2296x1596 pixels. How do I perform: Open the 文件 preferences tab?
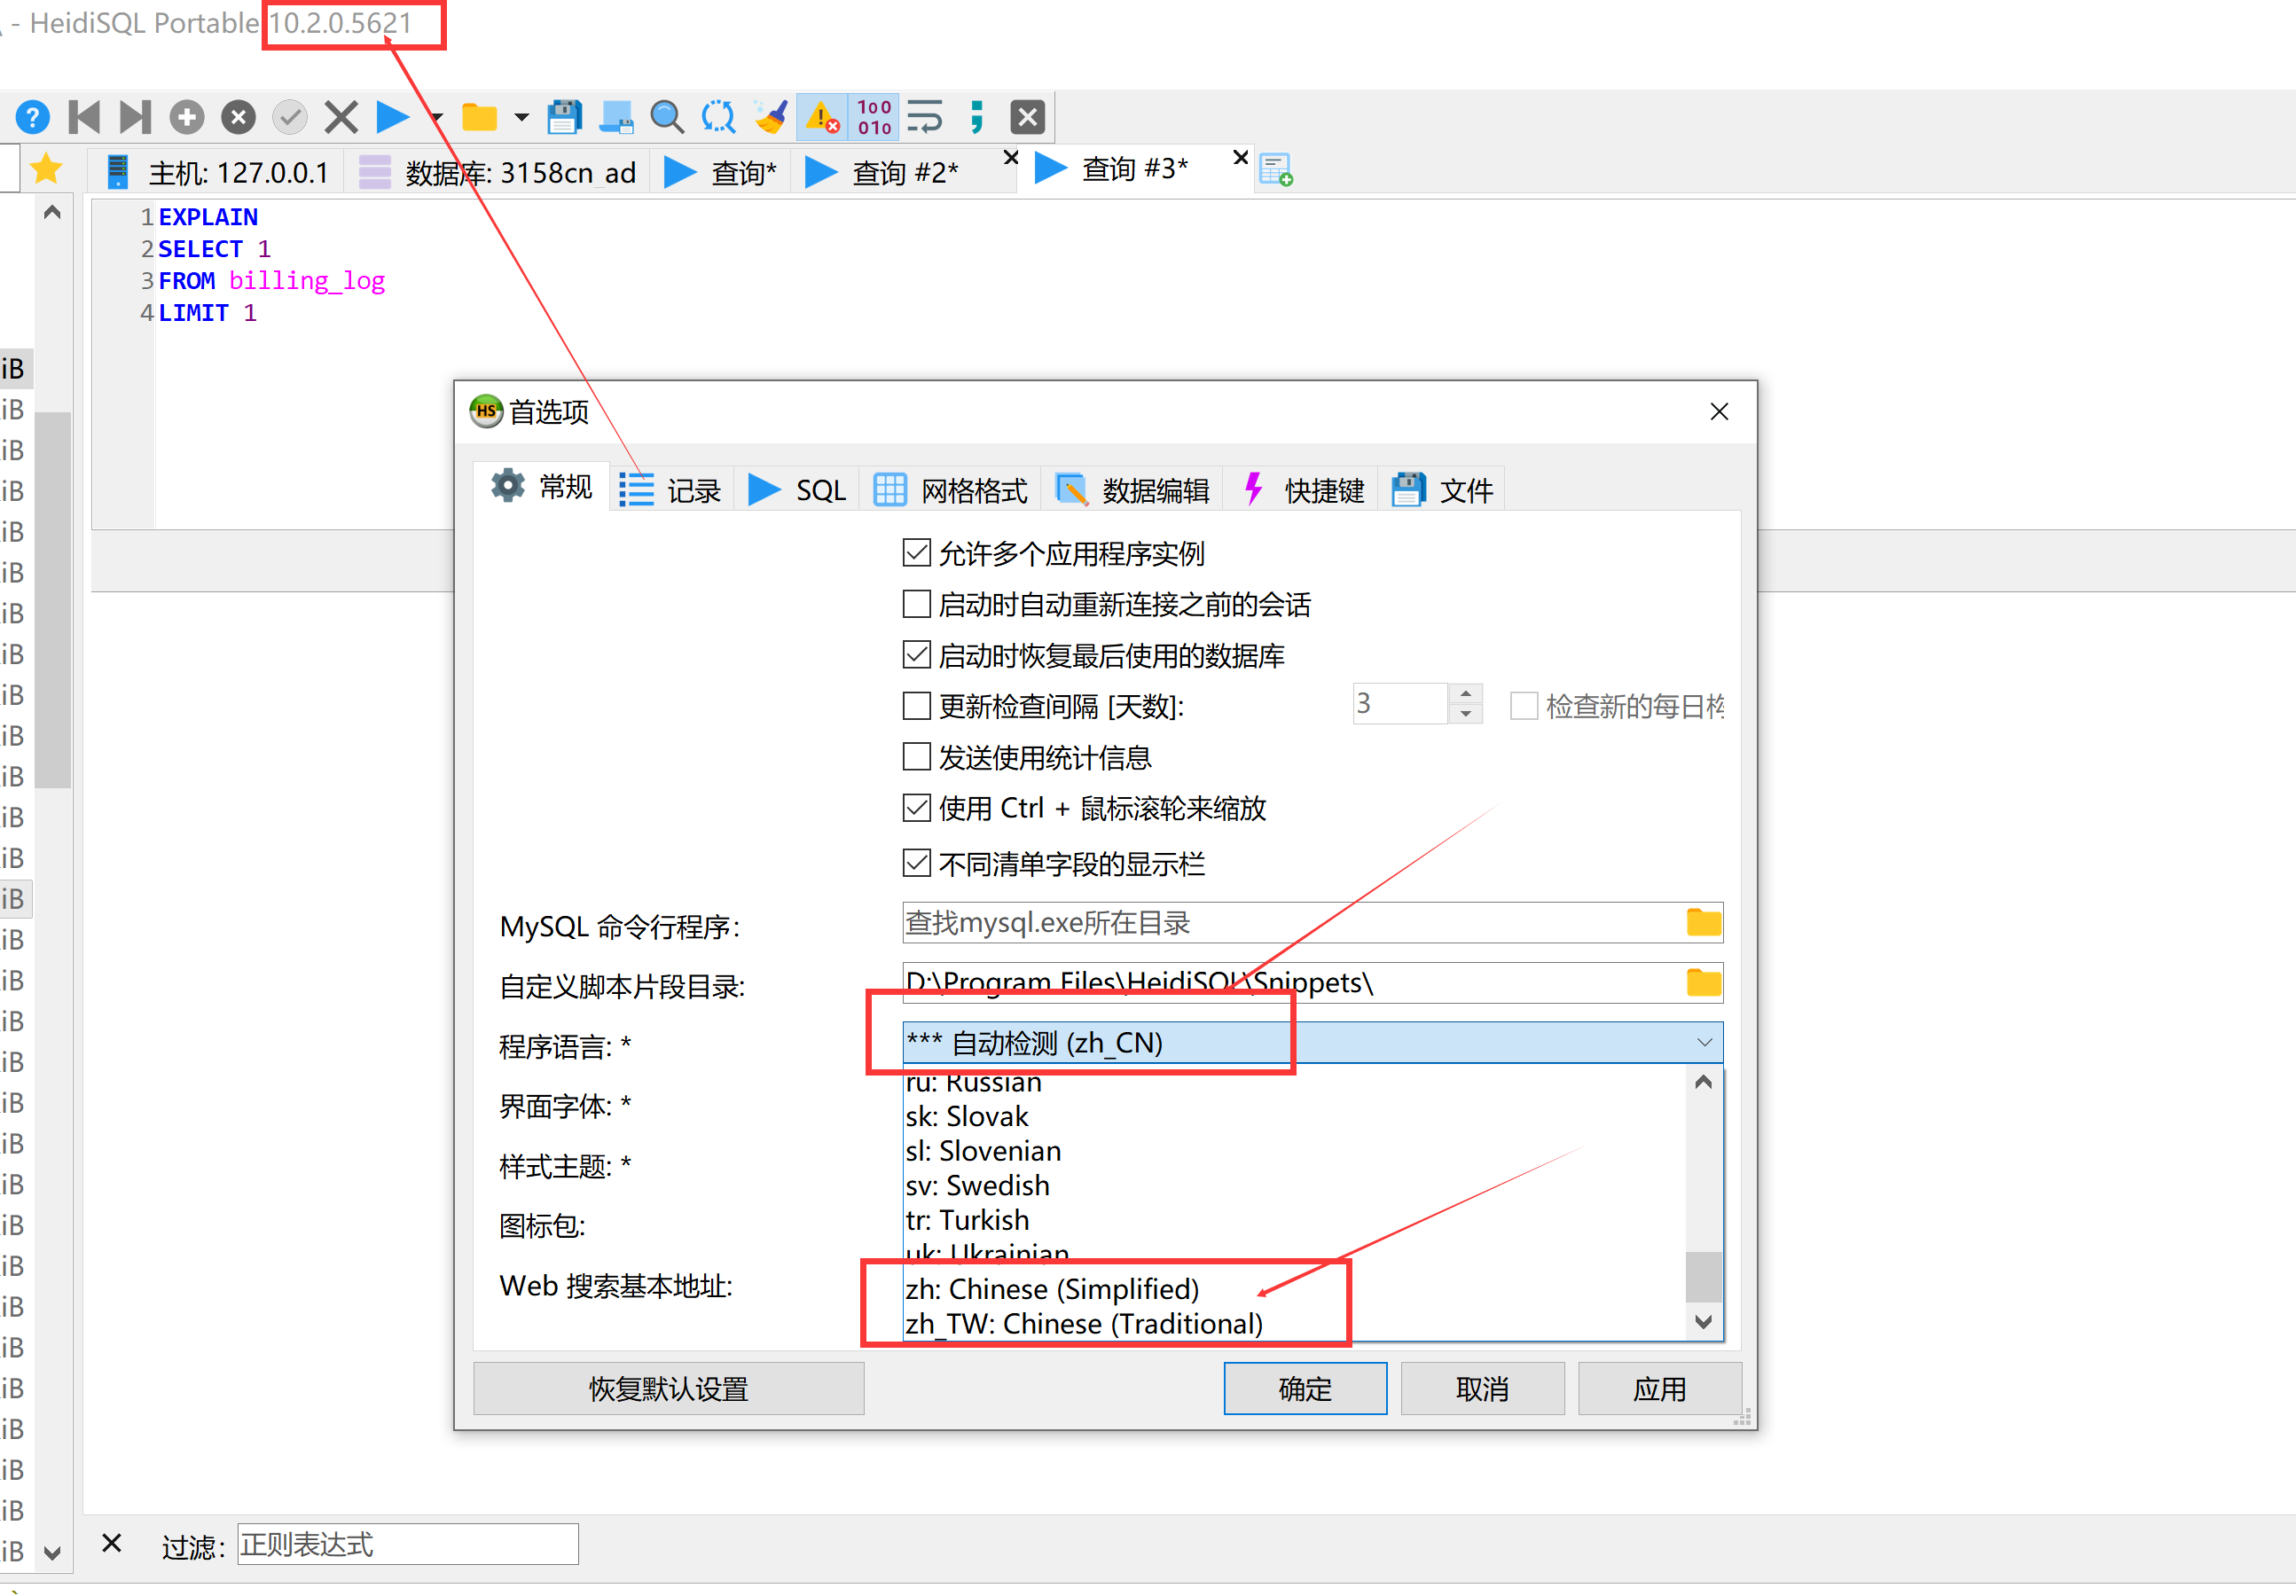[1442, 490]
